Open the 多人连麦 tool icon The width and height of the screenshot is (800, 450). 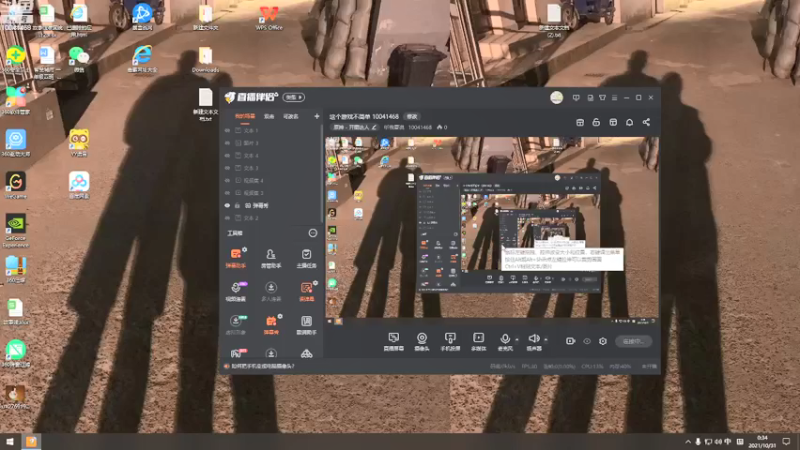click(x=271, y=291)
